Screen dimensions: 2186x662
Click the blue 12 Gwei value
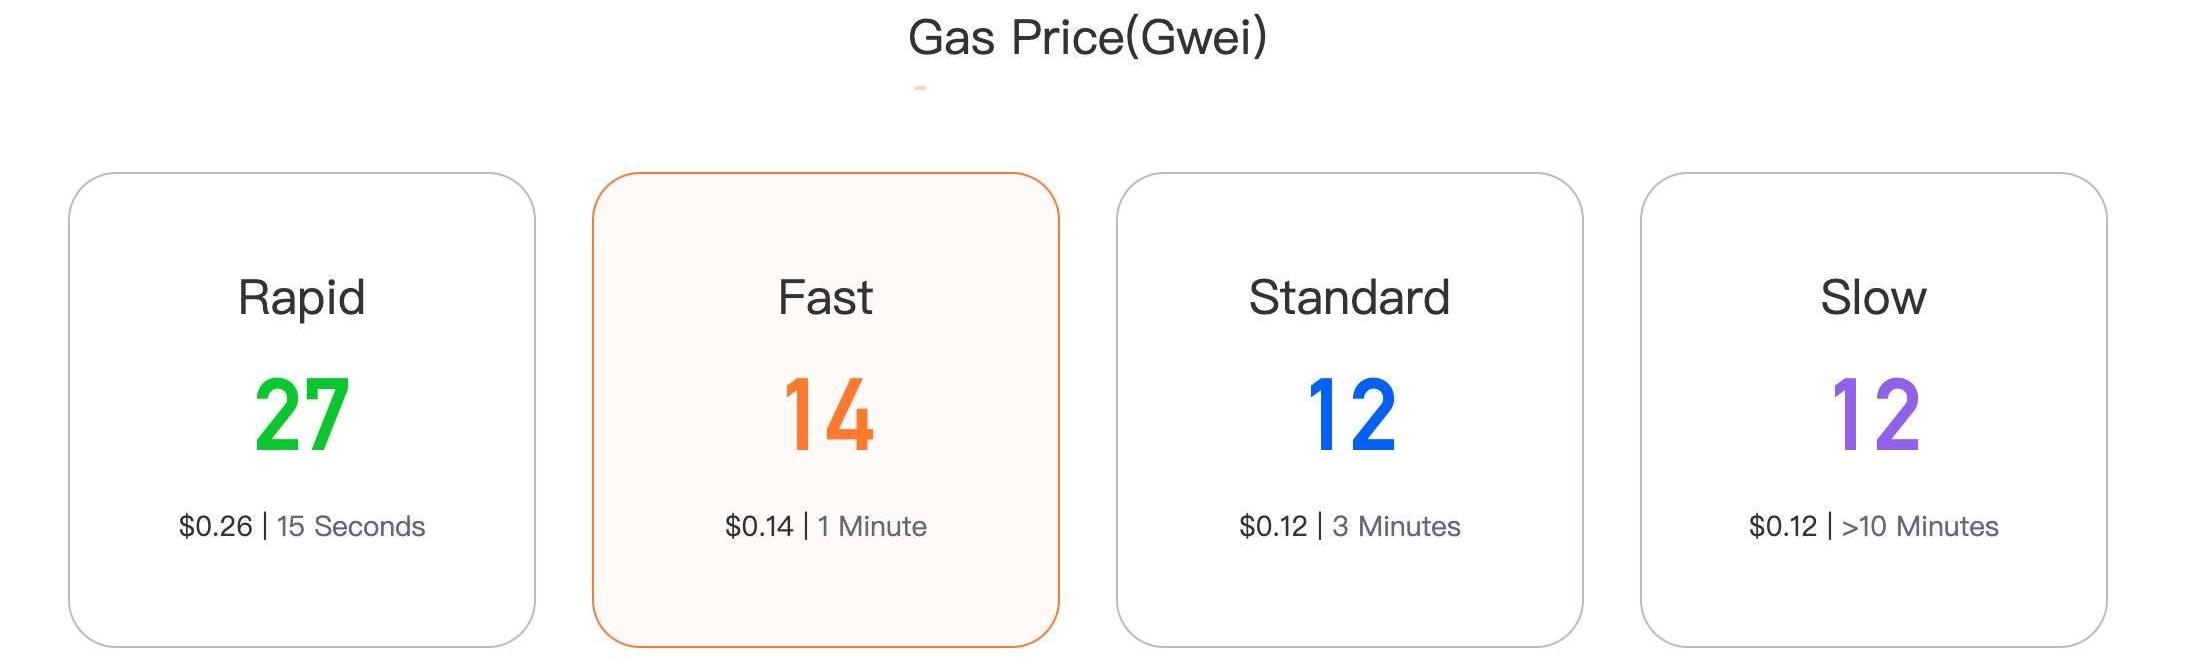coord(1351,414)
